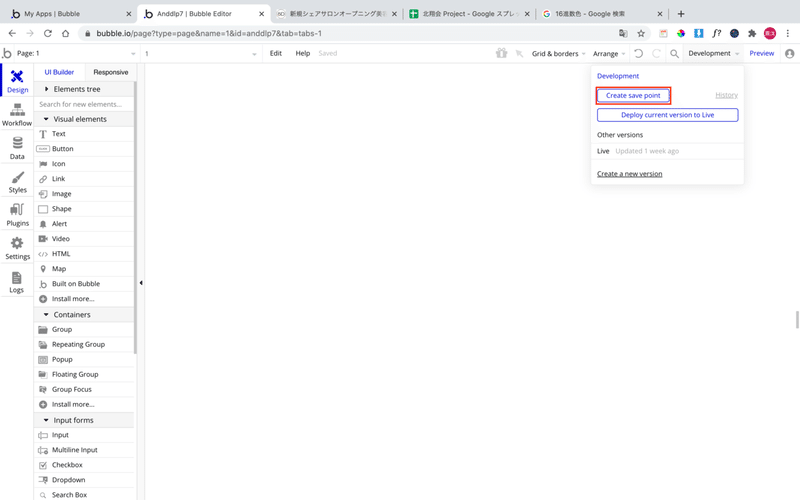This screenshot has width=800, height=500.
Task: Click Create a new version link
Action: pyautogui.click(x=630, y=173)
